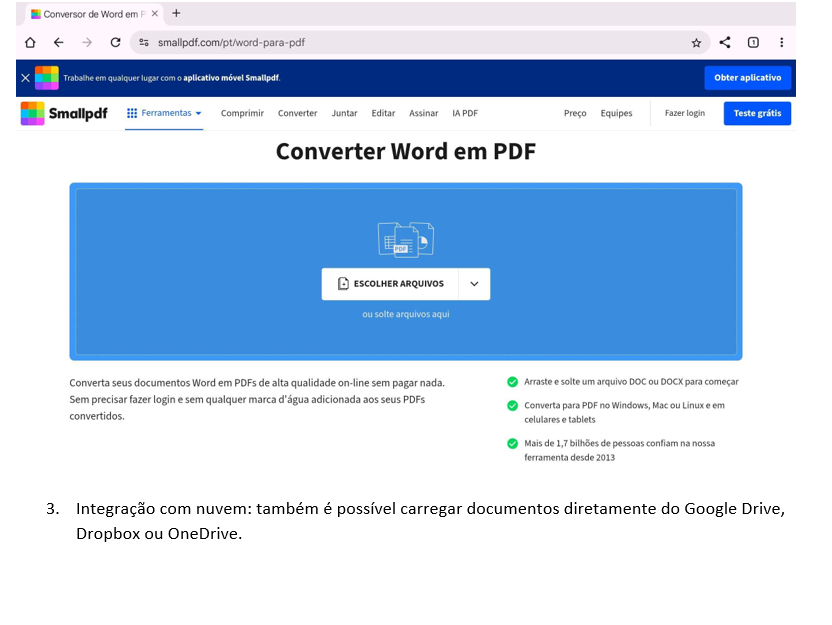Open the Comprimir menu item

pyautogui.click(x=242, y=113)
